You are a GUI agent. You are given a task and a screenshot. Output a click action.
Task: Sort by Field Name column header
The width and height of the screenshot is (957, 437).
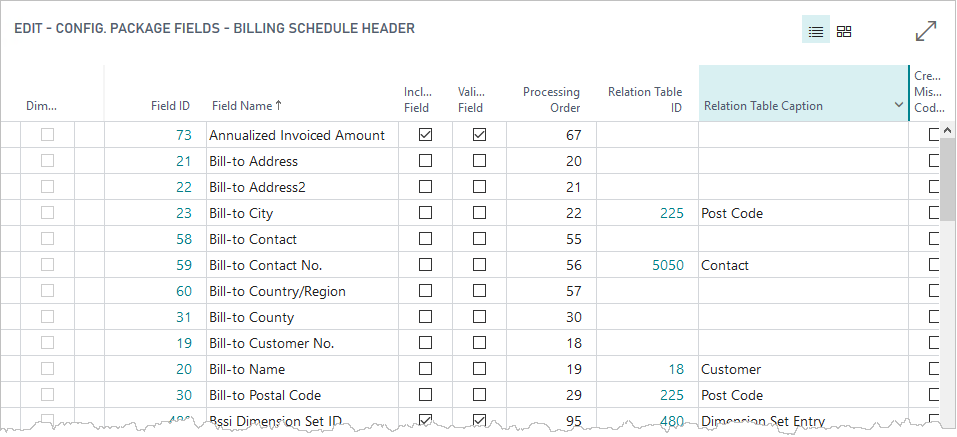coord(246,105)
